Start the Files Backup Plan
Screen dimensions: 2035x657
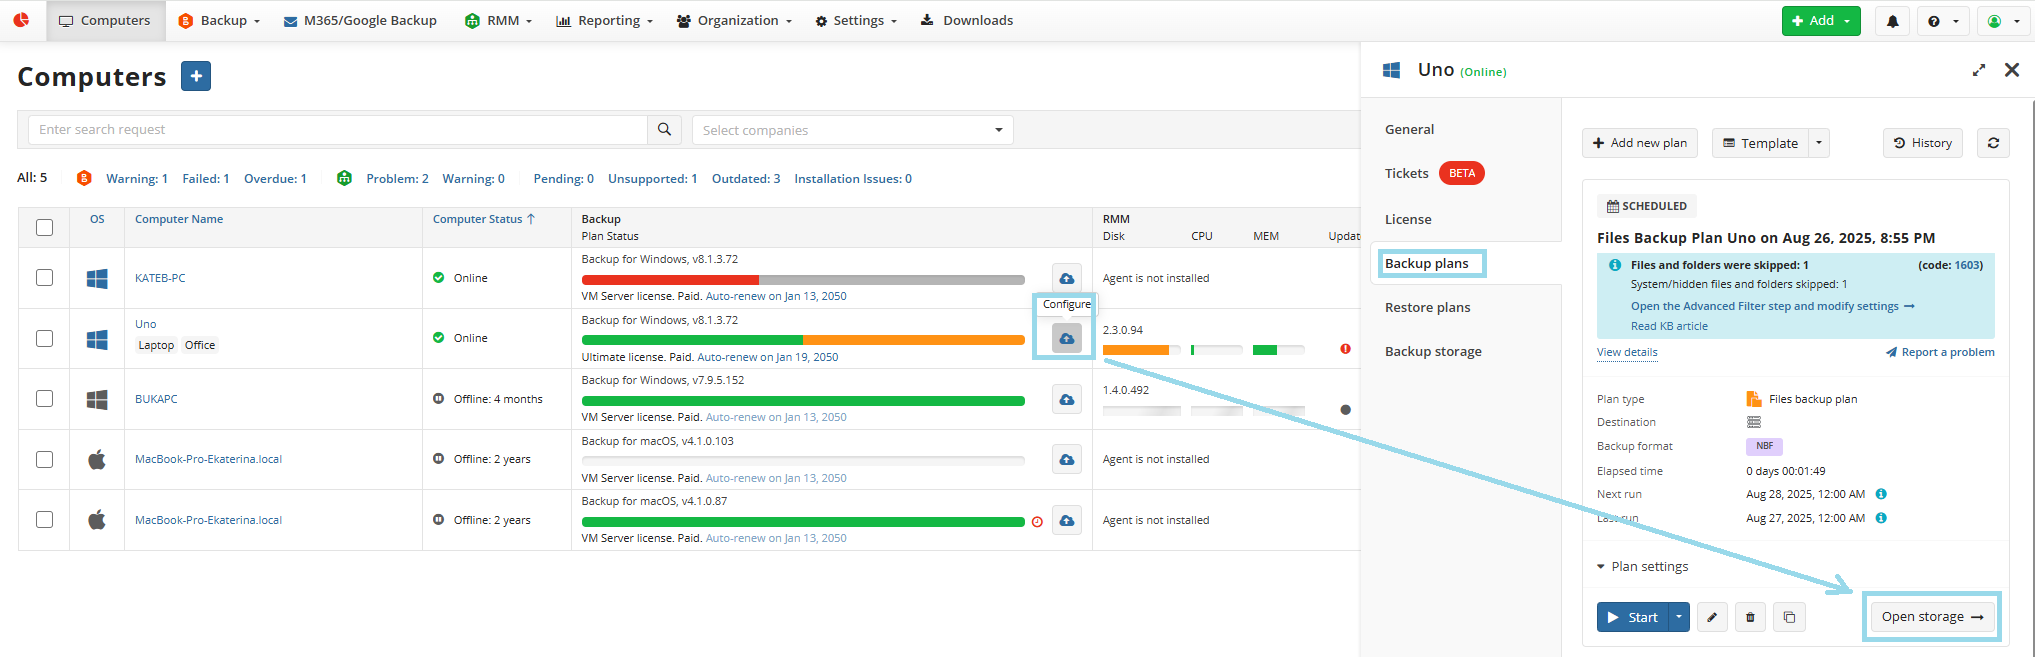(1632, 617)
